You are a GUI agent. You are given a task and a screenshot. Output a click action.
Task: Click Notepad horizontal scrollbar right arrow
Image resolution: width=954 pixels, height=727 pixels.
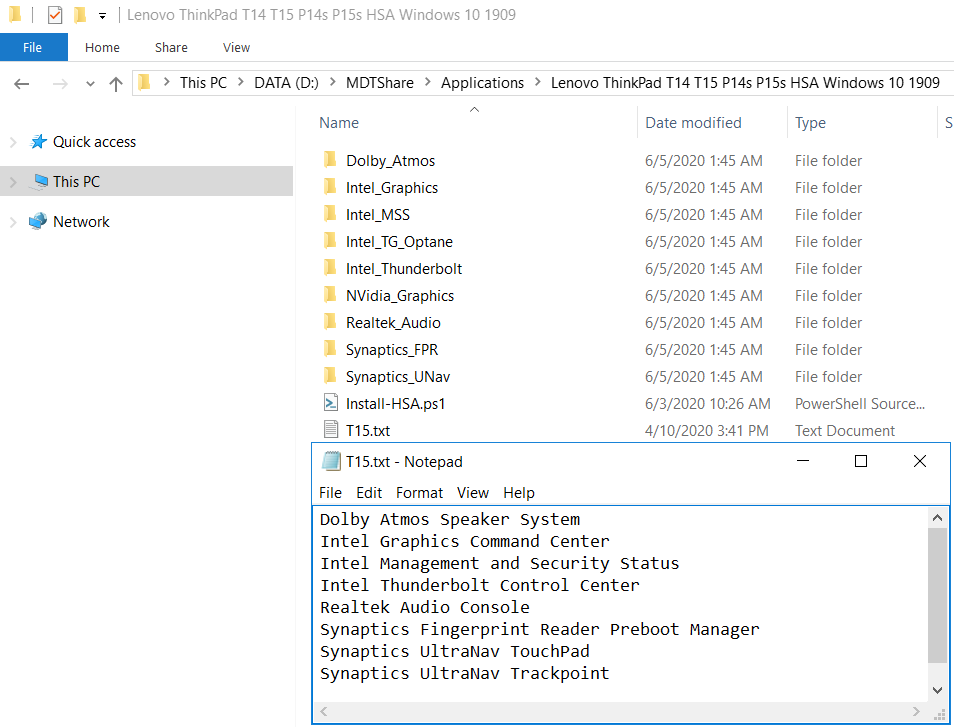(x=916, y=711)
